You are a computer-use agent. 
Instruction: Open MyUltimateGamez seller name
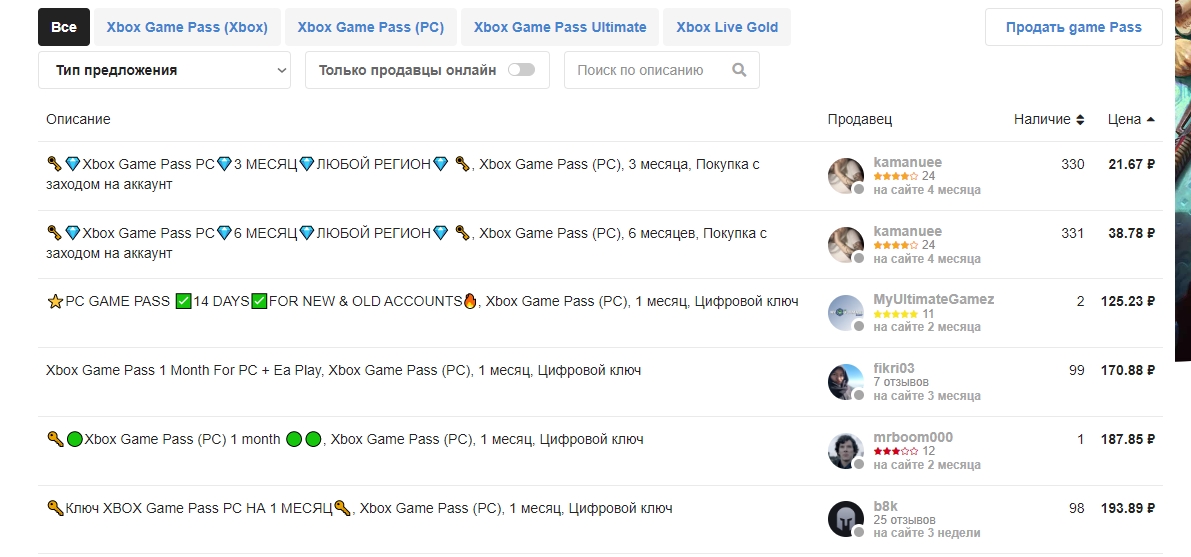934,299
